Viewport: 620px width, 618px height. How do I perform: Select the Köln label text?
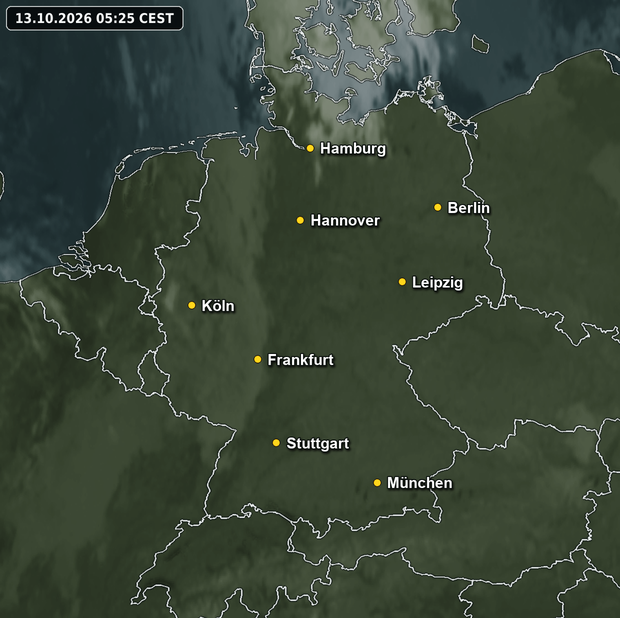[x=218, y=306]
